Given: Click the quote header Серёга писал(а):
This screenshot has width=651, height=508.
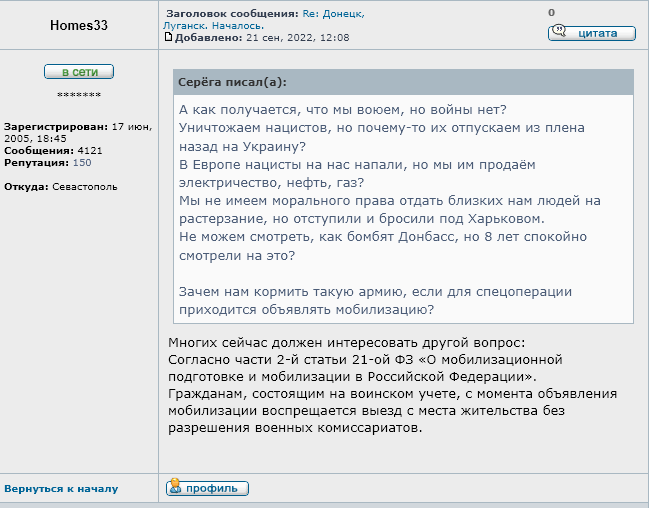Looking at the screenshot, I should coord(232,82).
